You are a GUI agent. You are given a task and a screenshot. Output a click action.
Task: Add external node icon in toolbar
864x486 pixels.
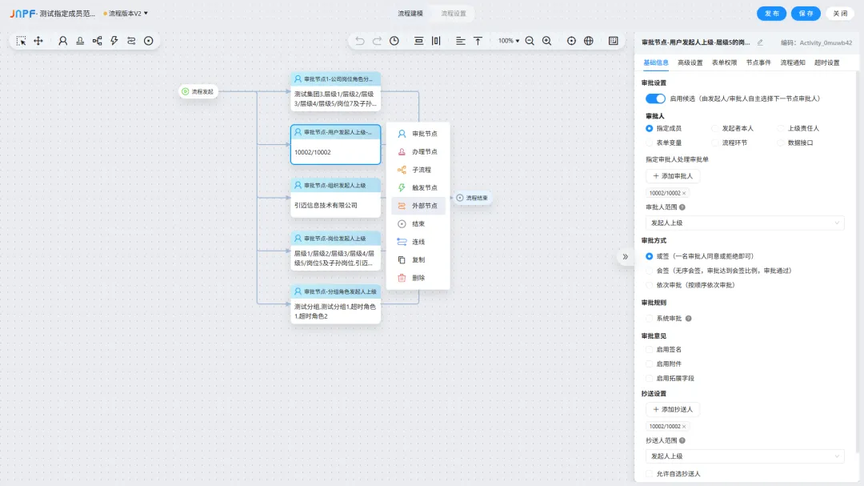pyautogui.click(x=131, y=41)
